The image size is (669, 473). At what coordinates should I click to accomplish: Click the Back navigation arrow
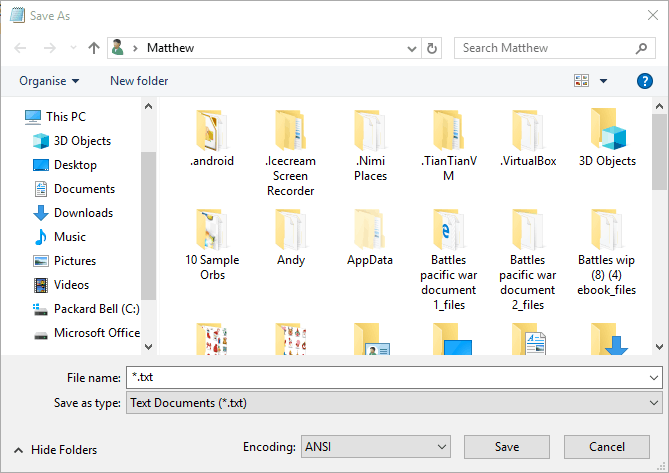coord(20,48)
